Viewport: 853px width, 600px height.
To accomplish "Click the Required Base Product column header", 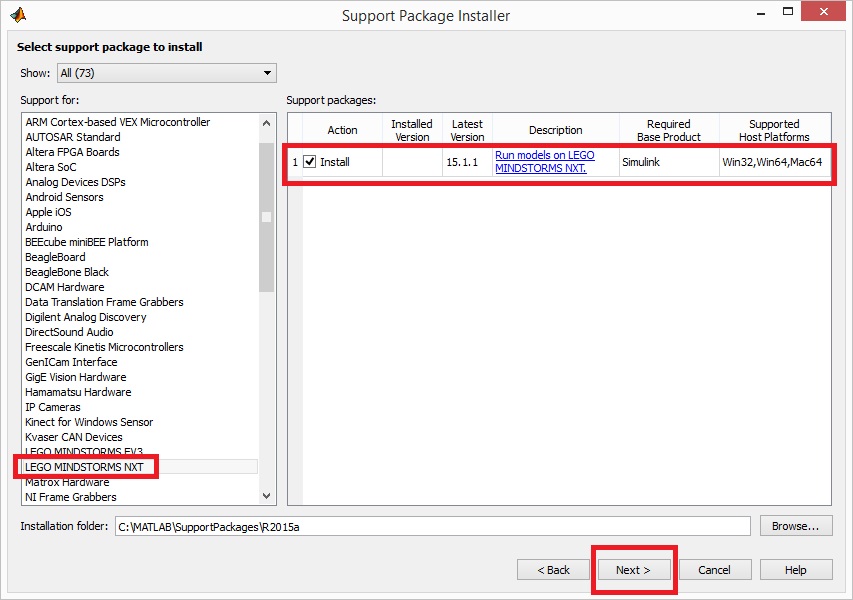I will tap(669, 130).
